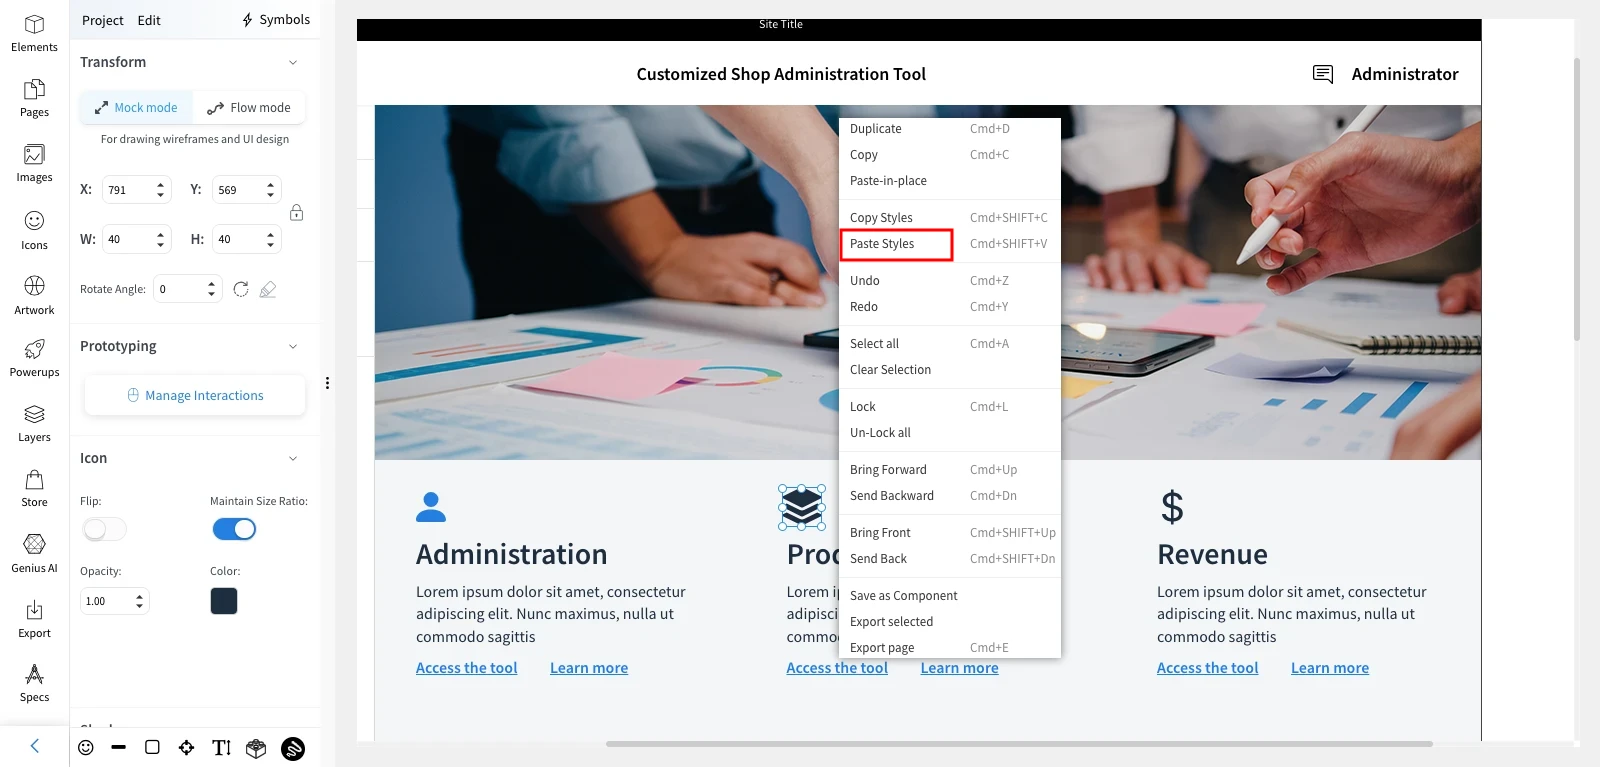The width and height of the screenshot is (1600, 767).
Task: Select the line tool in bottom toolbar
Action: pyautogui.click(x=119, y=747)
